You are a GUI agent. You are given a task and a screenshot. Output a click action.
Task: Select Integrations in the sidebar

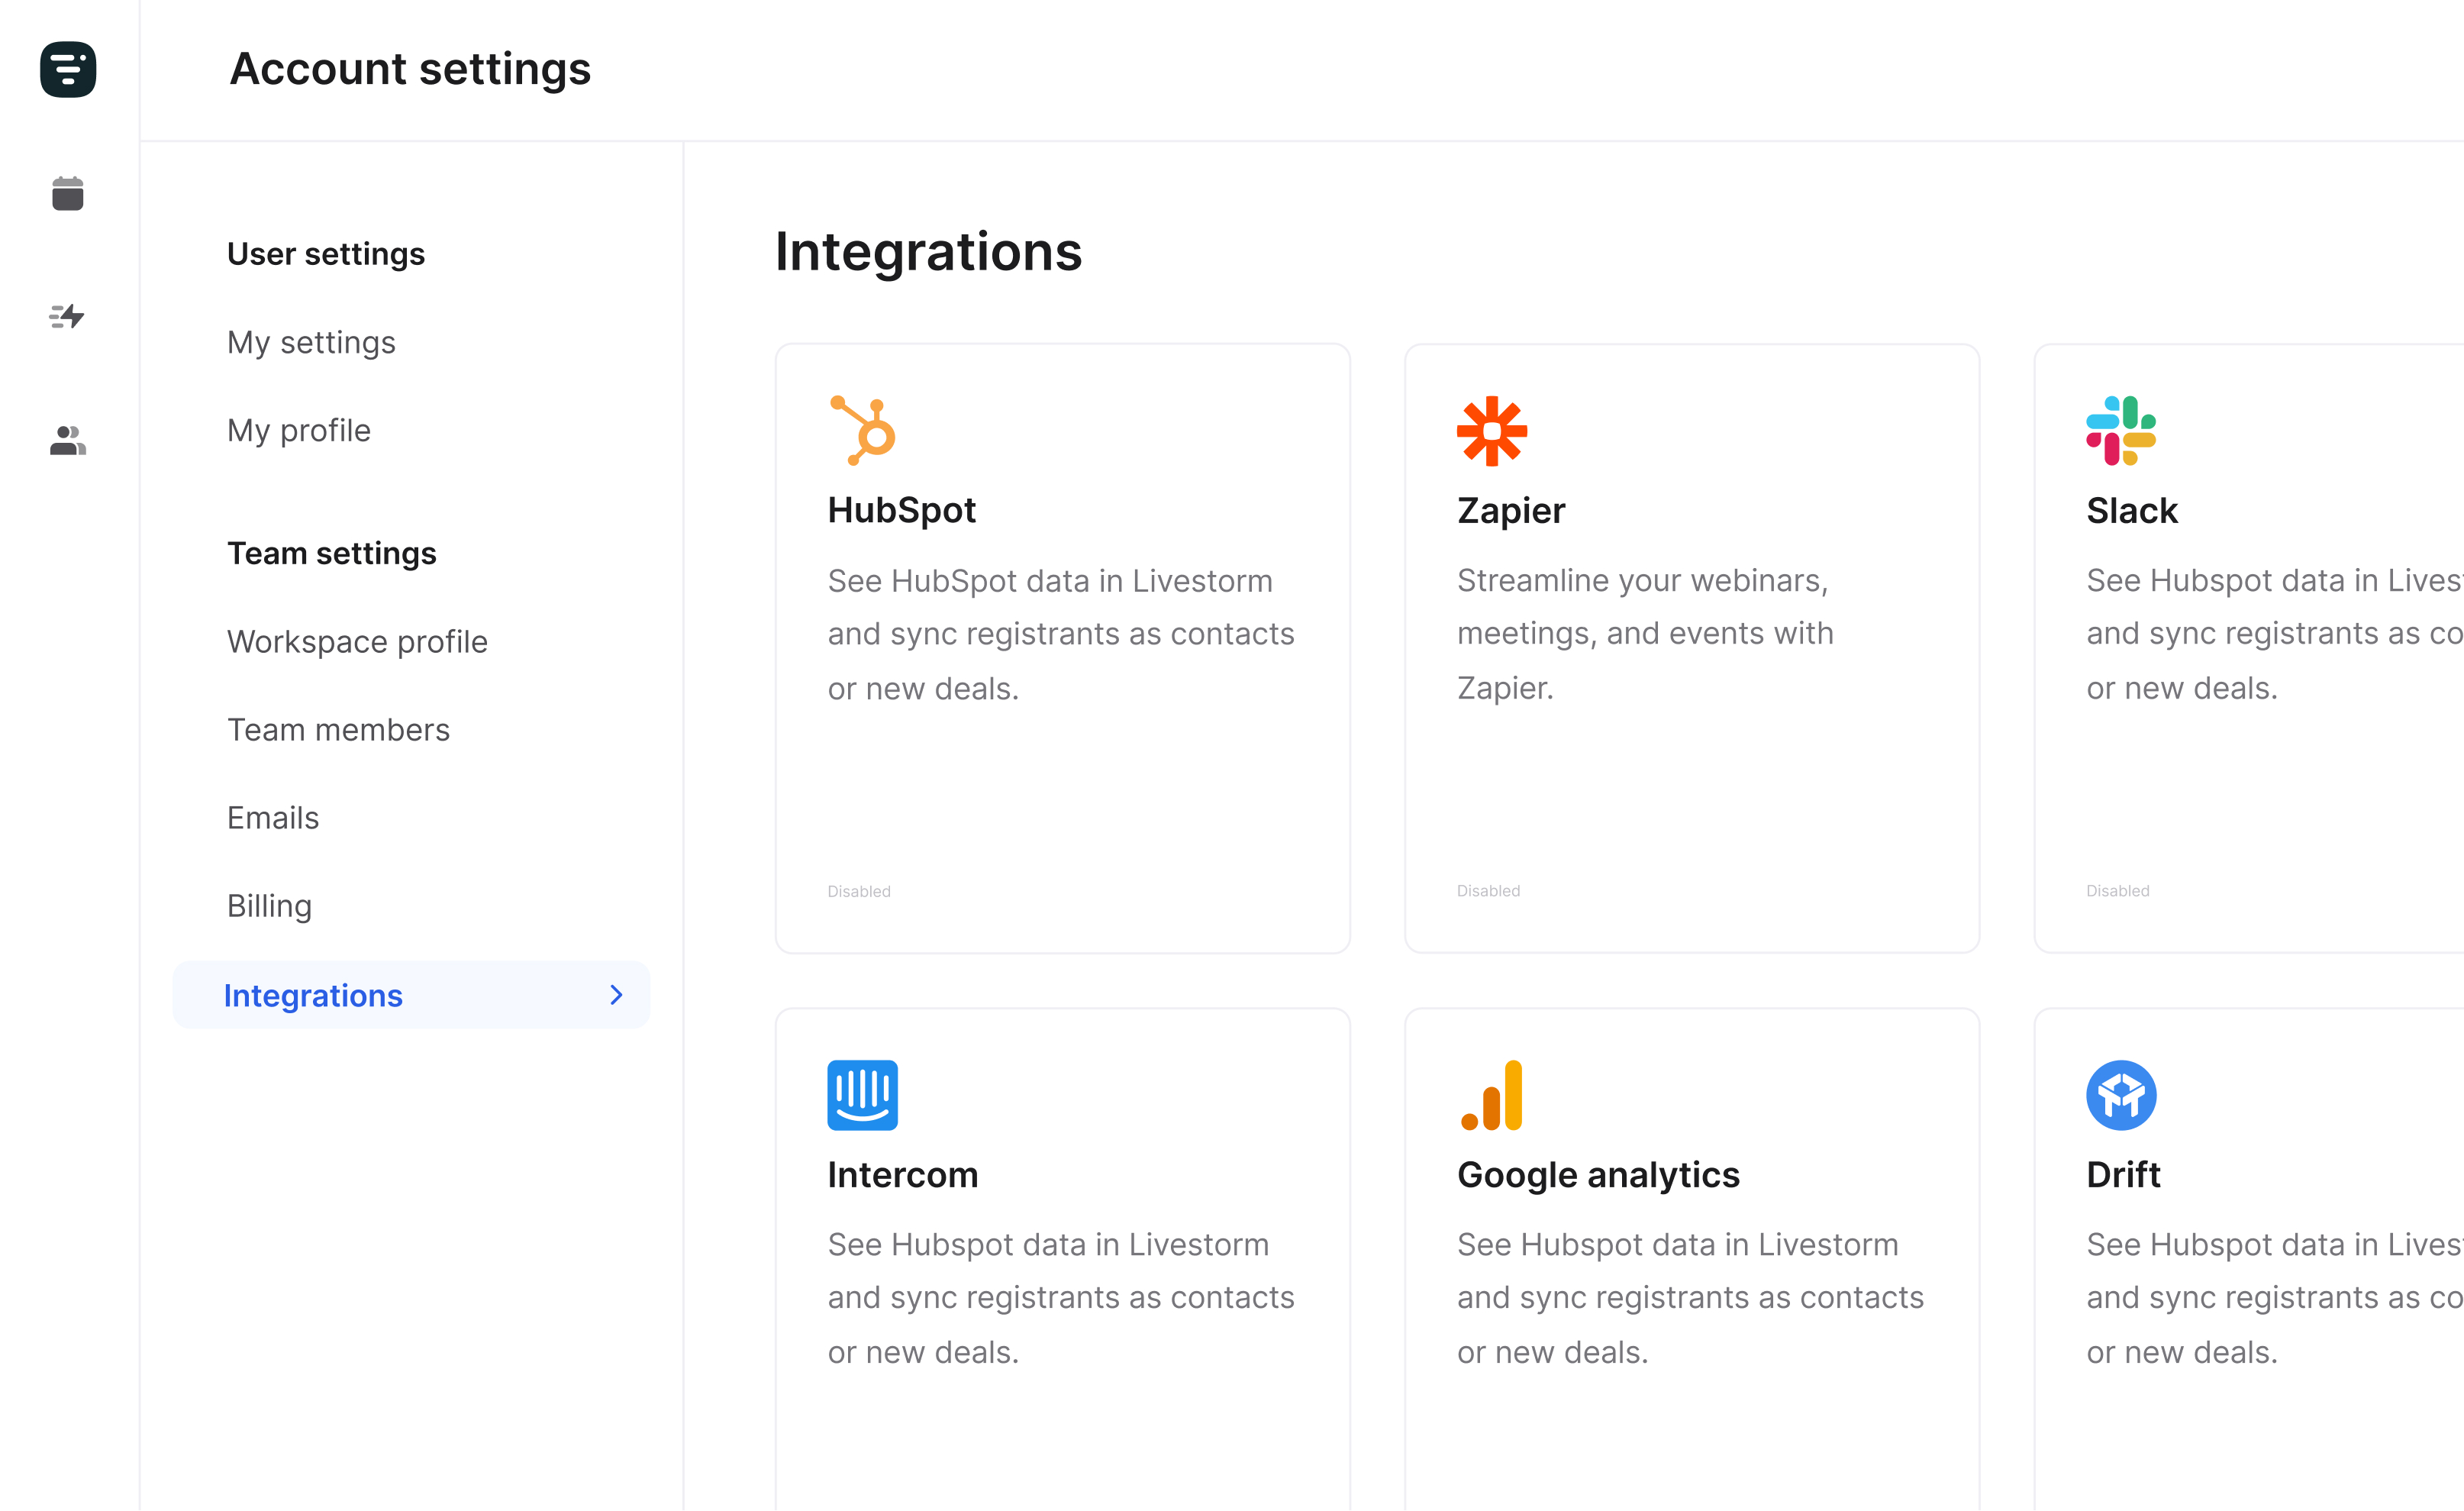coord(411,995)
